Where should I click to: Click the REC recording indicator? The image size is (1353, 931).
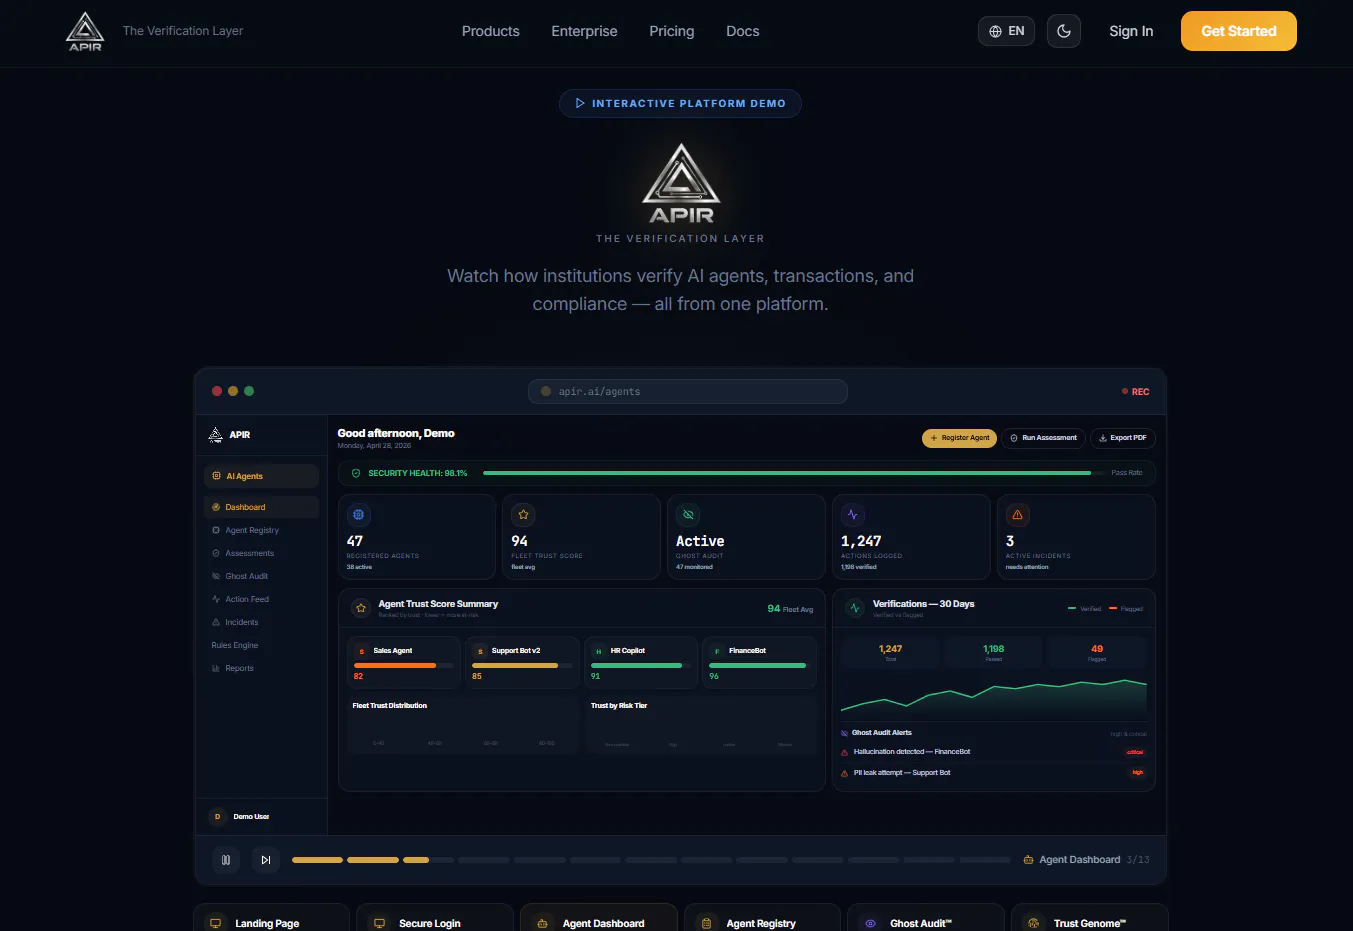pos(1135,392)
